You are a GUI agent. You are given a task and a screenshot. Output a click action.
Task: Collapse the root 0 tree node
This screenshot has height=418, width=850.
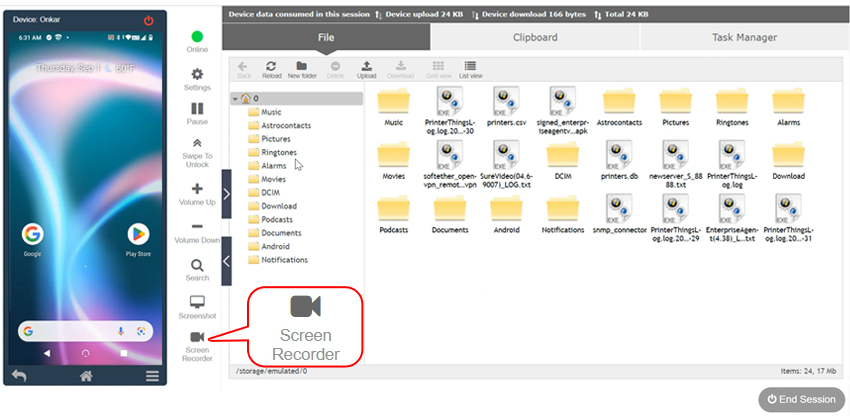pyautogui.click(x=235, y=99)
